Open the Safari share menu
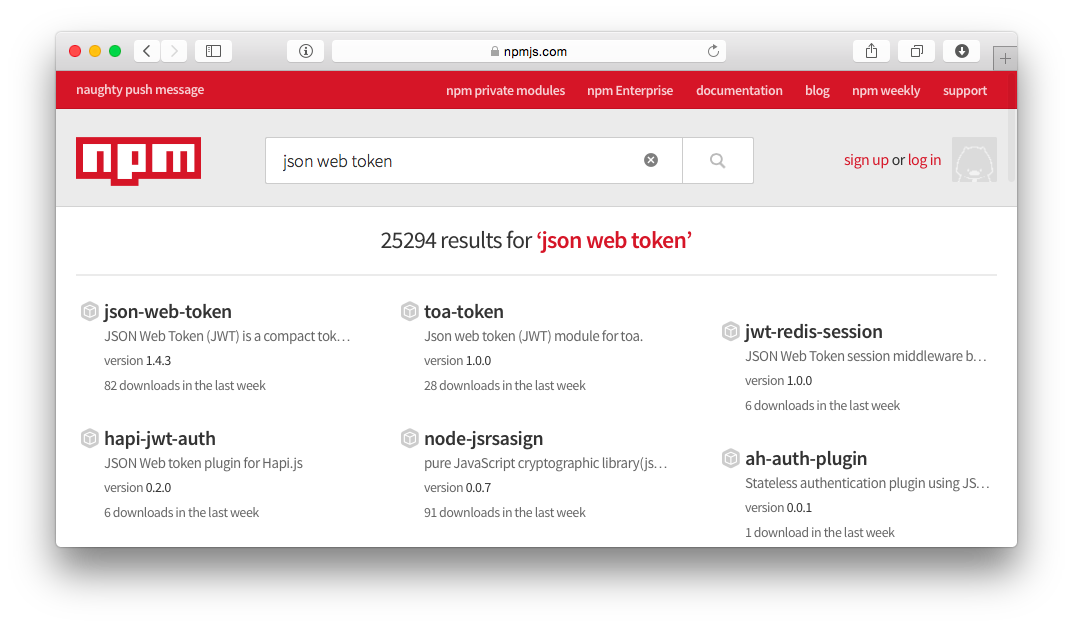This screenshot has width=1073, height=627. [871, 51]
